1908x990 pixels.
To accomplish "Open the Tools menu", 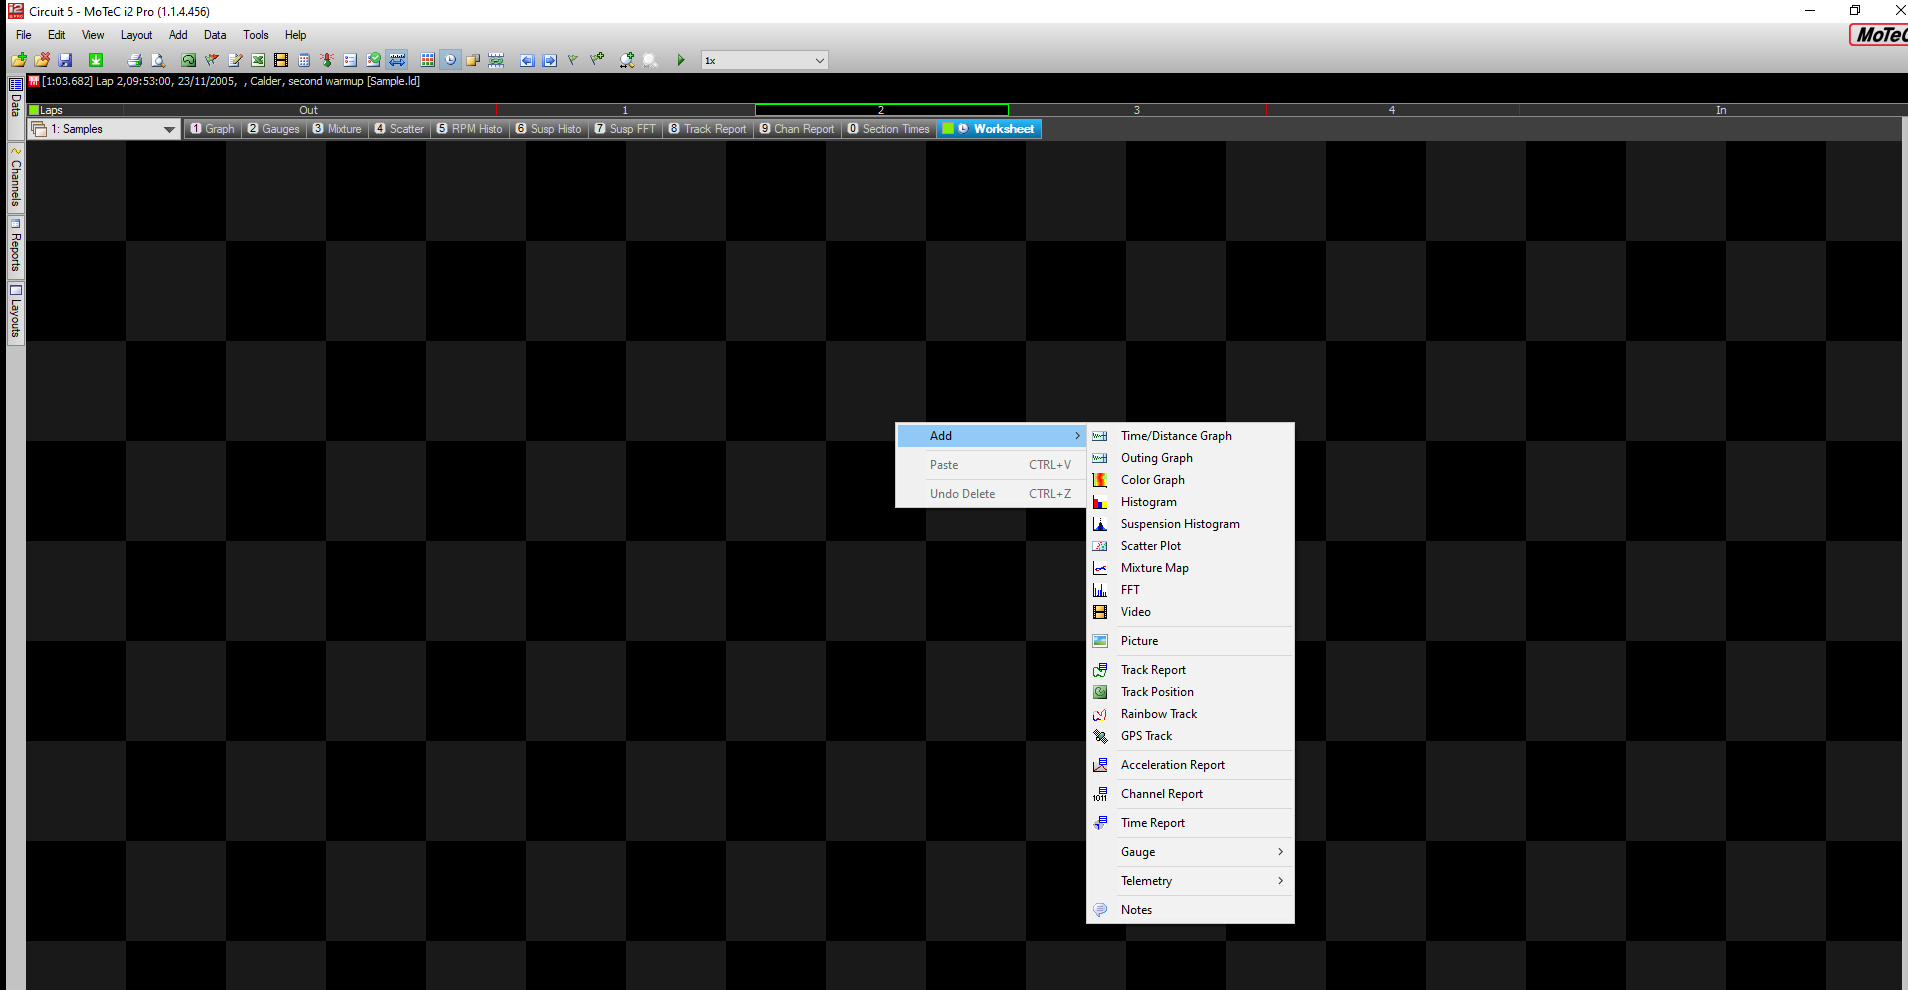I will (x=256, y=35).
